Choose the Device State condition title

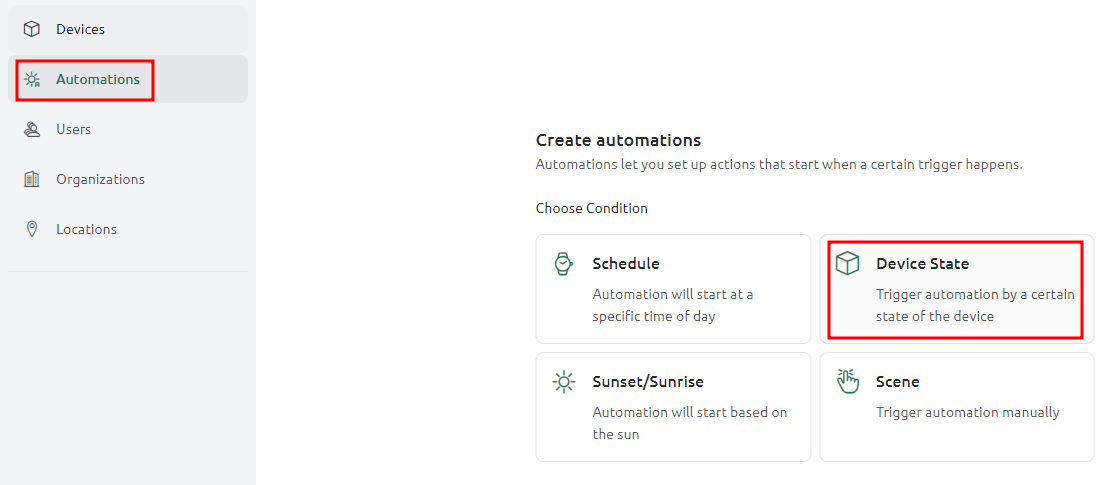tap(923, 264)
